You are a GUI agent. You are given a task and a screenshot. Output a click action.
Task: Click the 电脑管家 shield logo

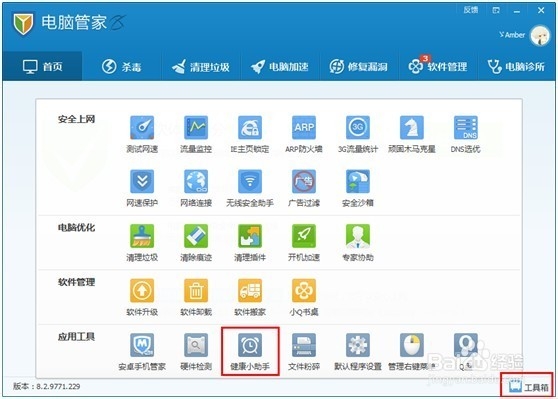pos(23,23)
